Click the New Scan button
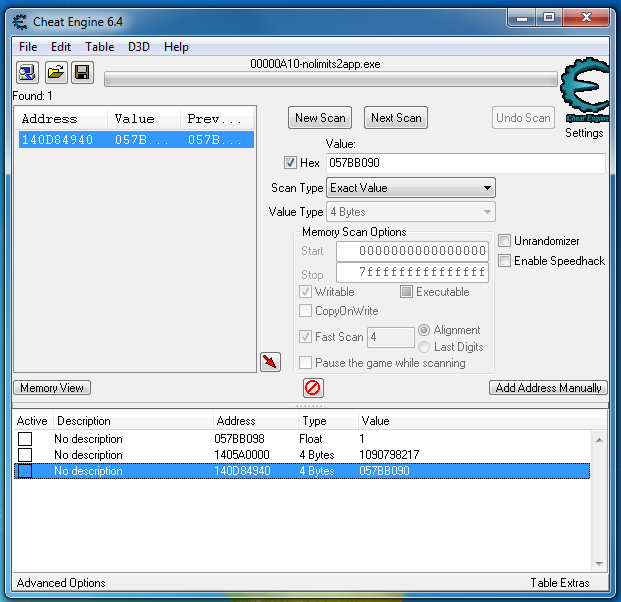 tap(320, 118)
